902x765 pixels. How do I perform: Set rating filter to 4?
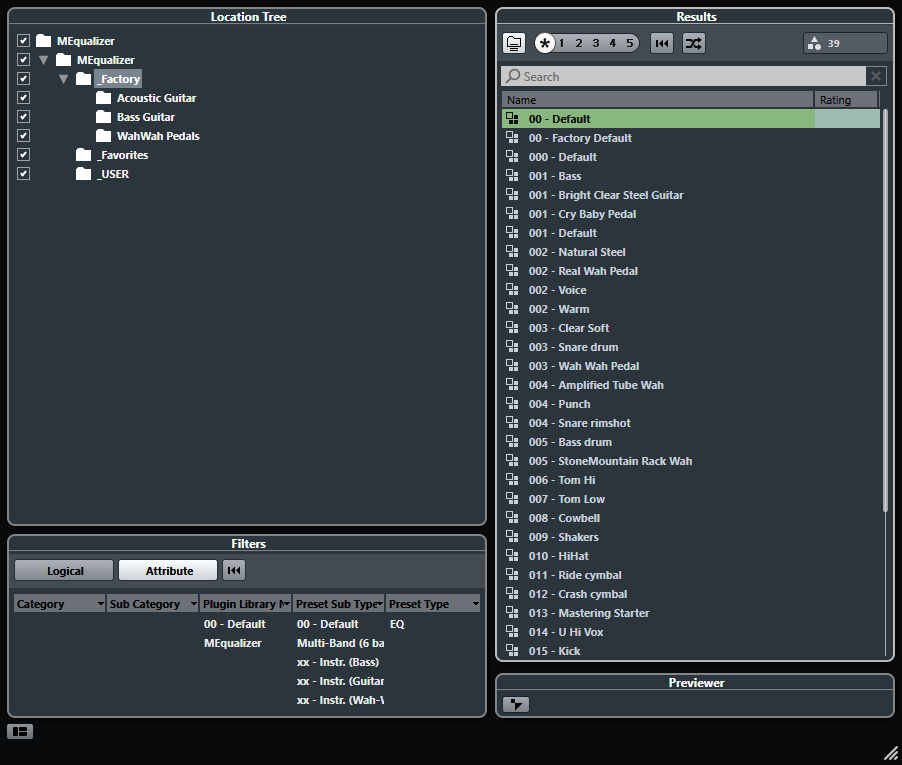coord(613,43)
